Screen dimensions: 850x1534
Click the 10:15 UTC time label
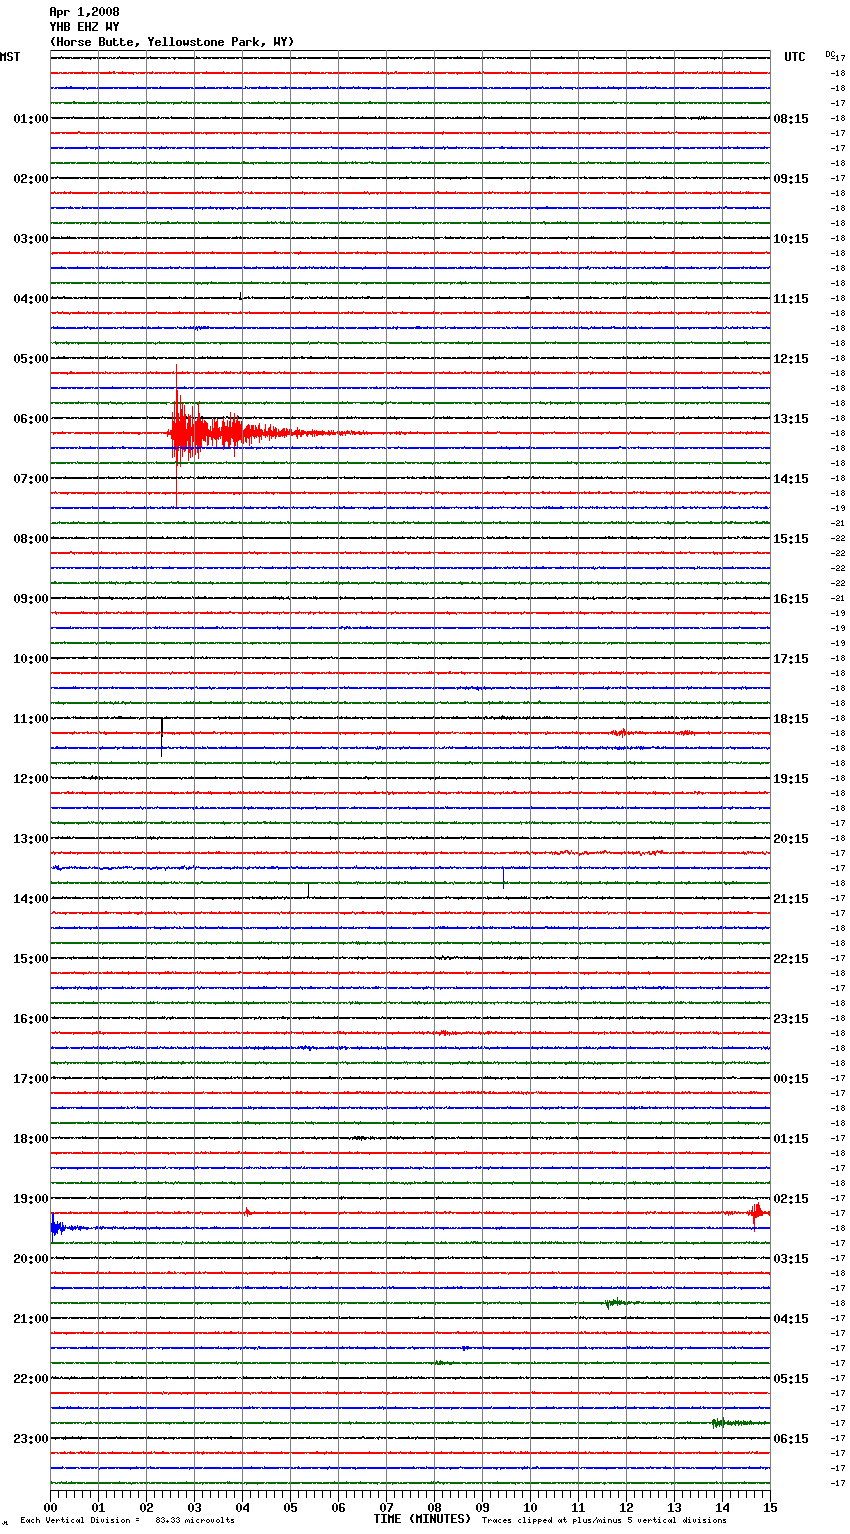(x=791, y=239)
